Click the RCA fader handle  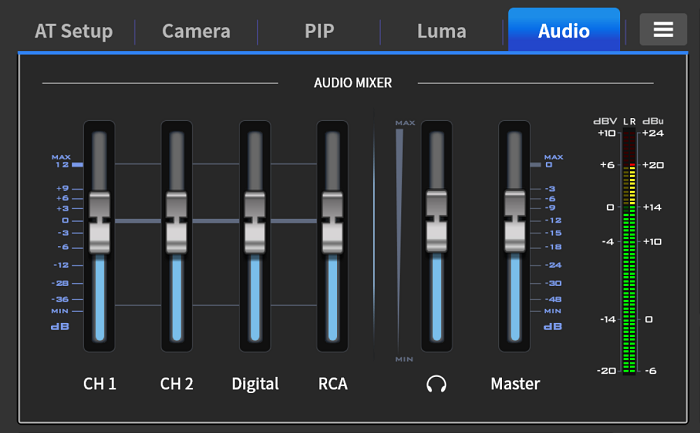coord(333,221)
